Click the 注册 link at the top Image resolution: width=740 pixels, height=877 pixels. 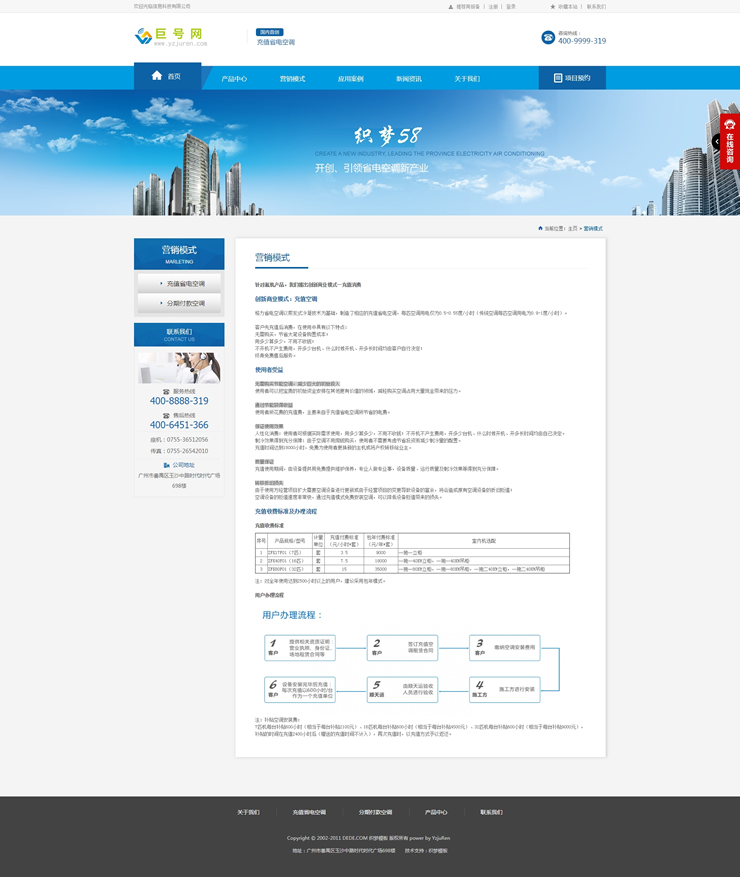click(493, 6)
